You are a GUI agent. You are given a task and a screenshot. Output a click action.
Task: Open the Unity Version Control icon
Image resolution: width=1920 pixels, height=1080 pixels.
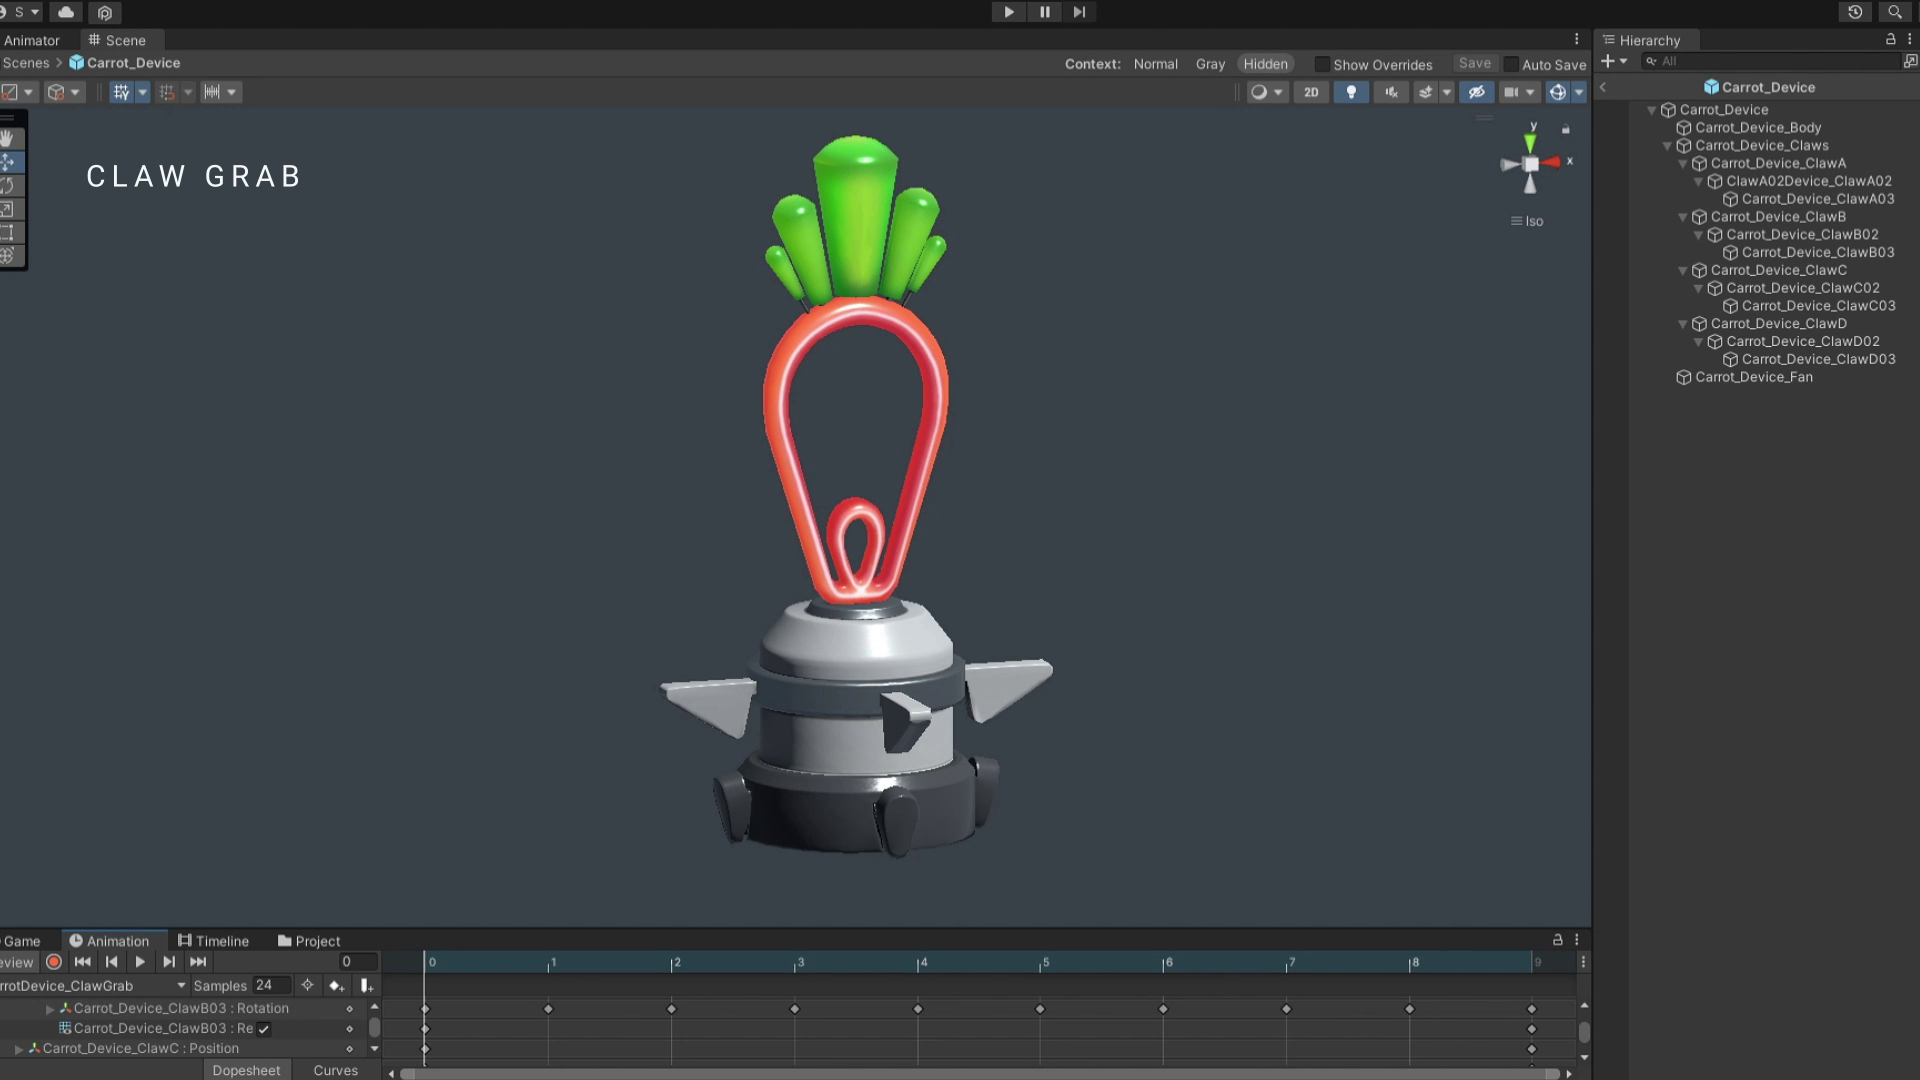point(105,13)
